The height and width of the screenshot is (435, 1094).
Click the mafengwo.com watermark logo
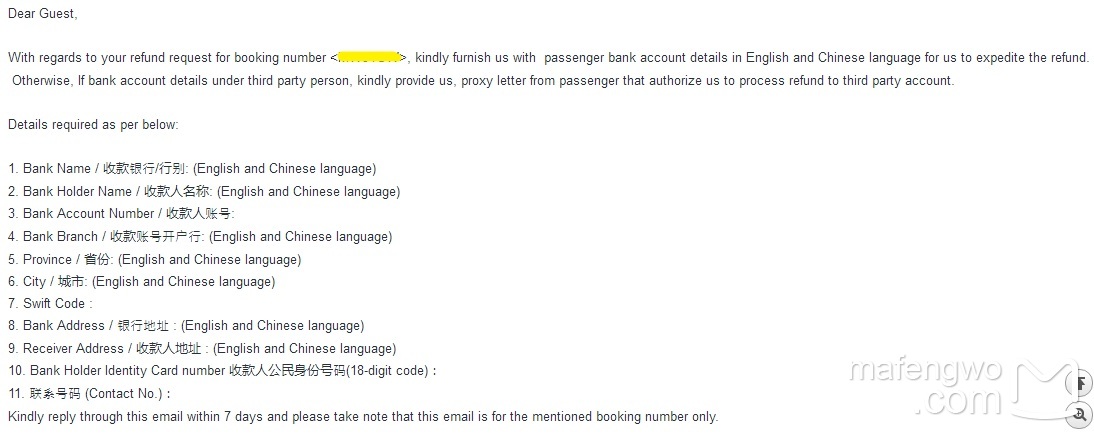tap(963, 386)
